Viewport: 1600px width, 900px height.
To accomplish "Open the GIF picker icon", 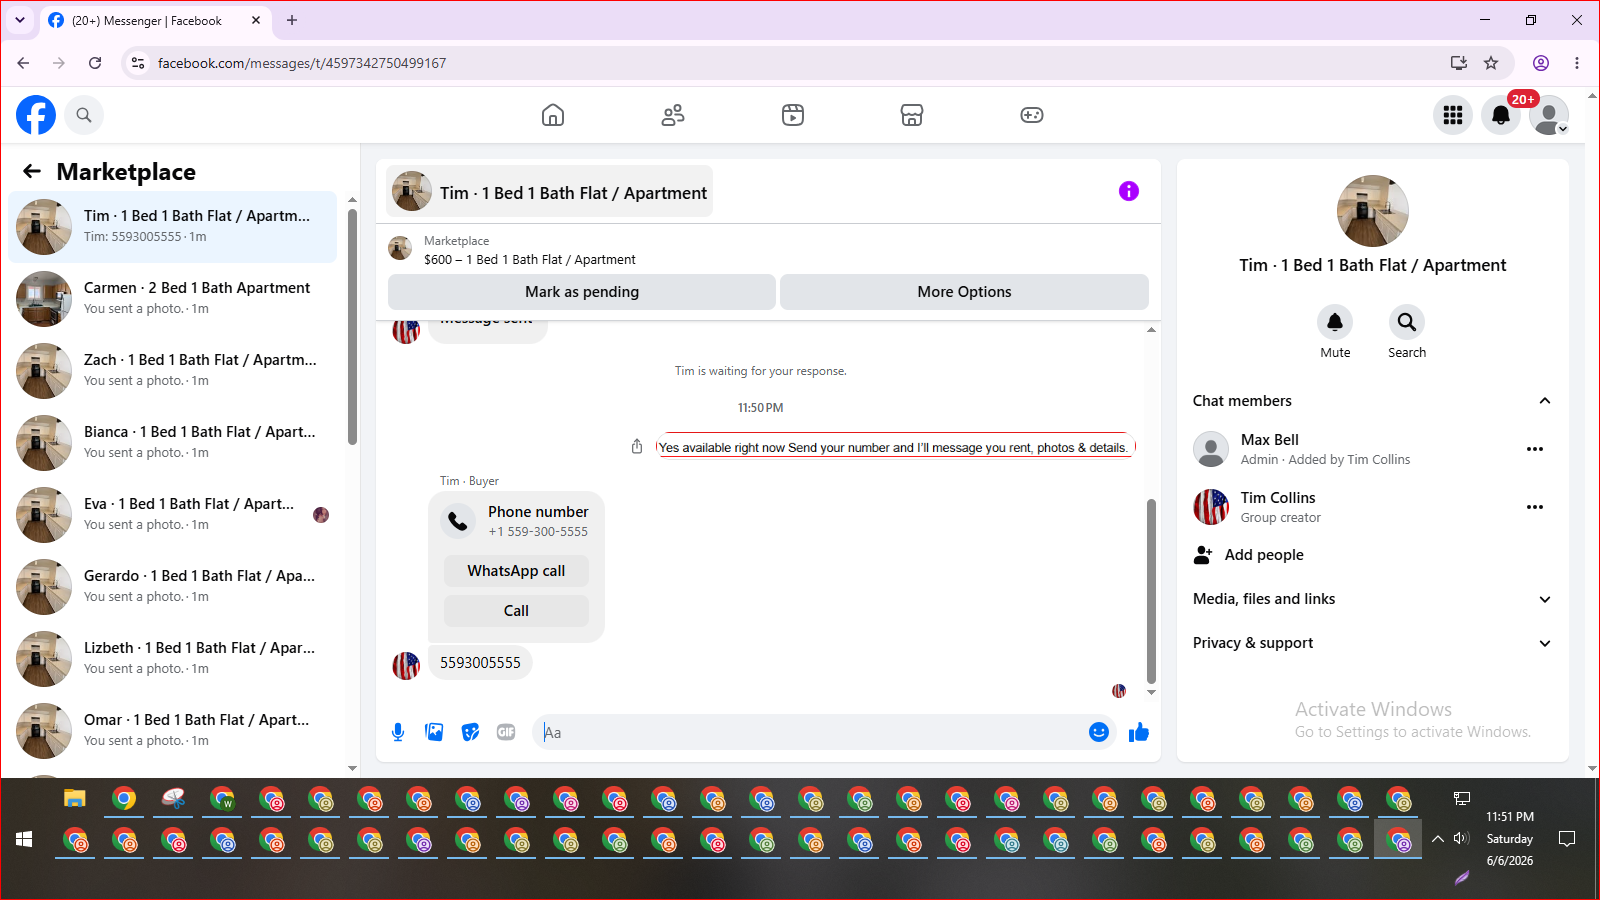I will 506,732.
